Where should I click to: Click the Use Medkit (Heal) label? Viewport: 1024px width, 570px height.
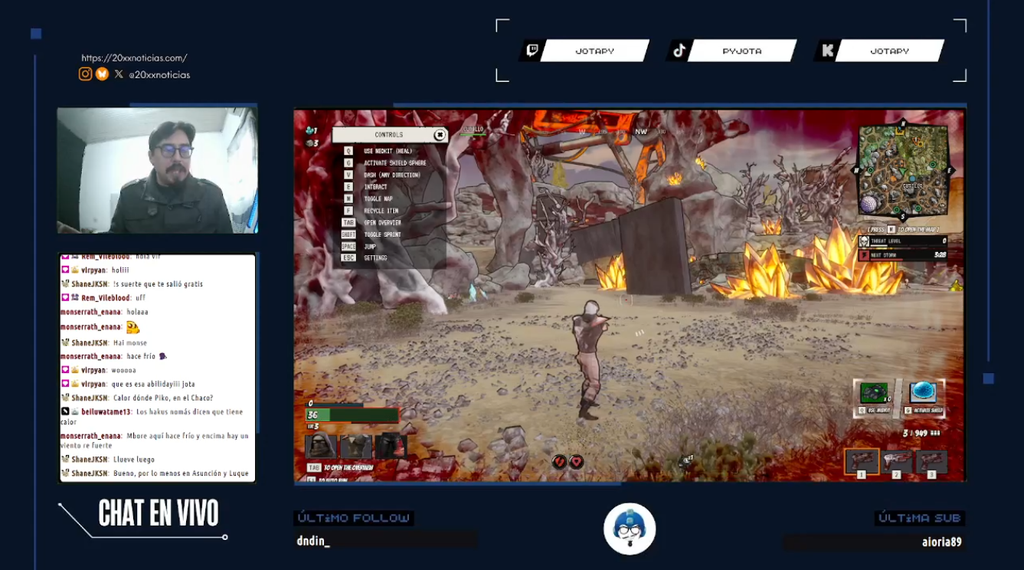pyautogui.click(x=388, y=151)
